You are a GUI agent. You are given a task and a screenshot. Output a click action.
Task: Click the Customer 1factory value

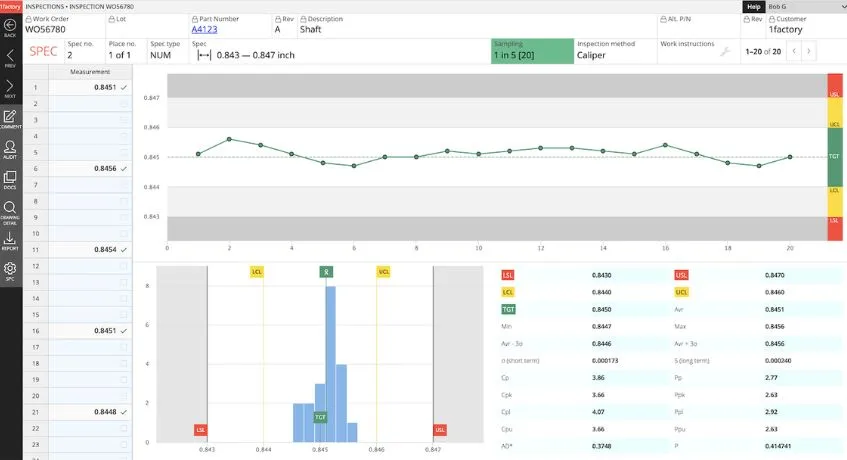click(785, 30)
